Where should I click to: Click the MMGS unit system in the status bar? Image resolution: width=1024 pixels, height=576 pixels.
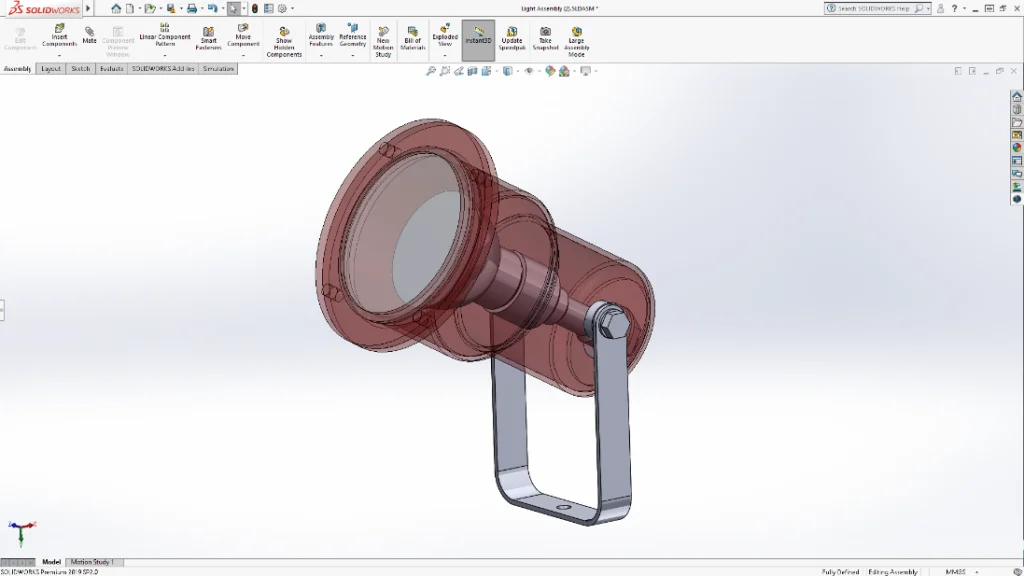(955, 572)
